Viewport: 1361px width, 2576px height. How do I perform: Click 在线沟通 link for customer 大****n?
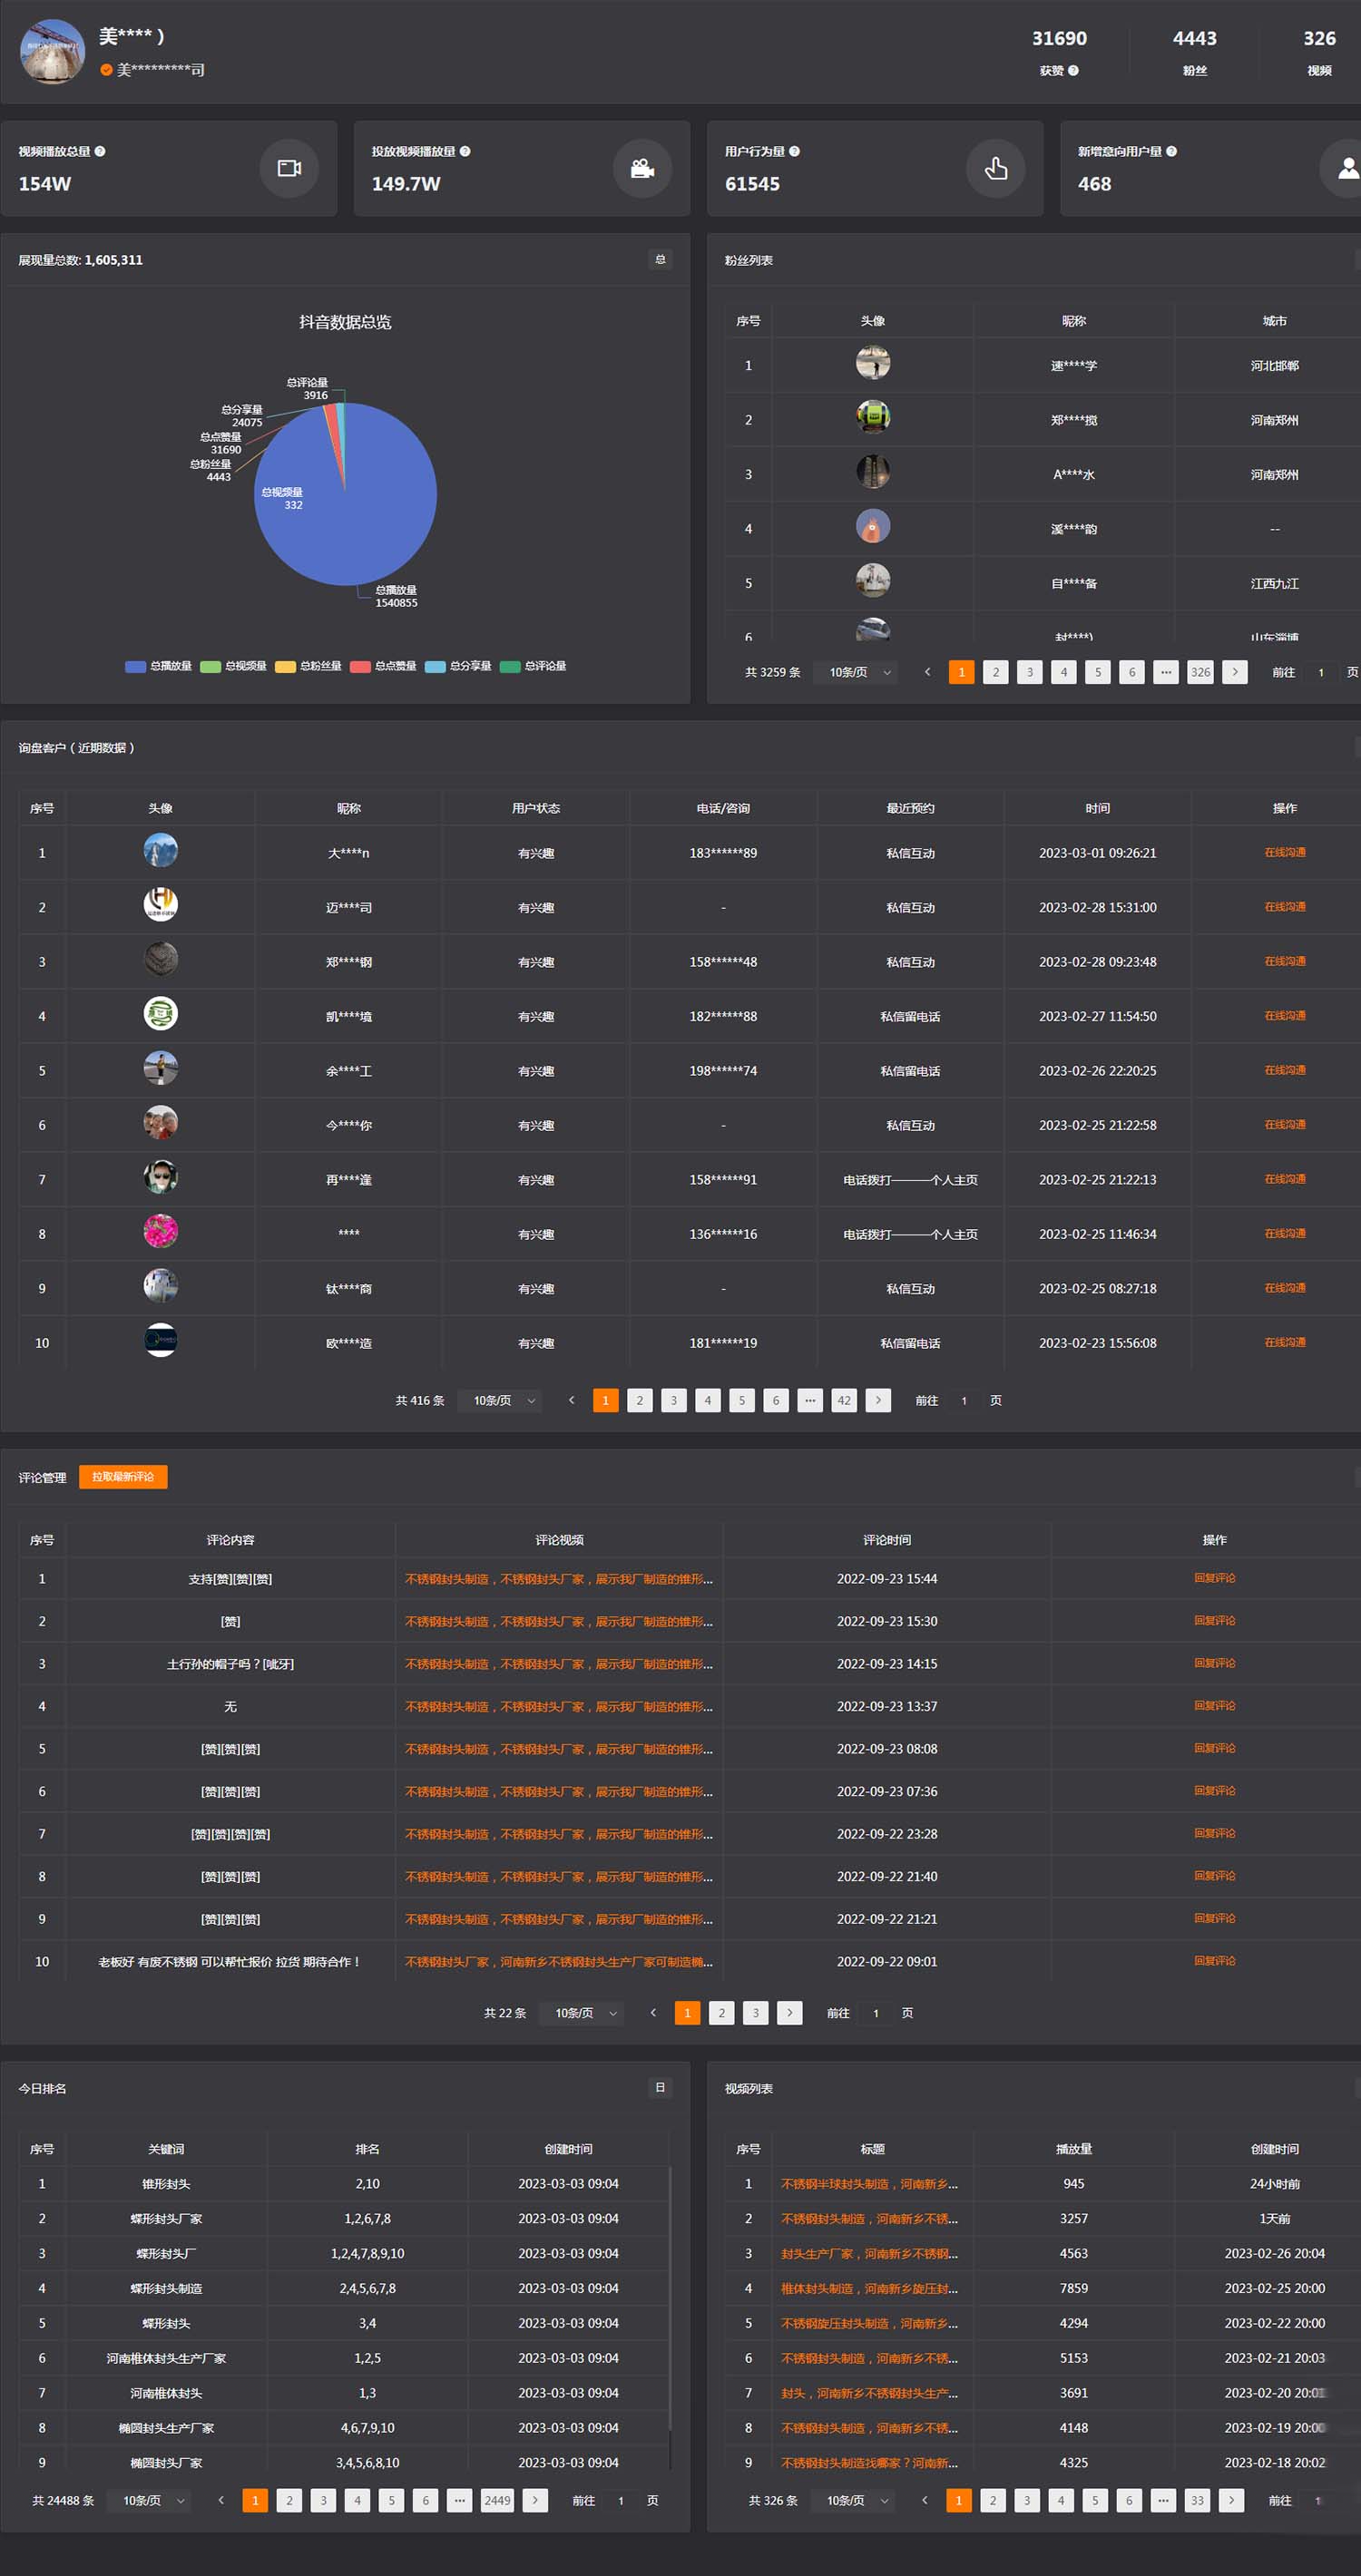click(x=1284, y=853)
